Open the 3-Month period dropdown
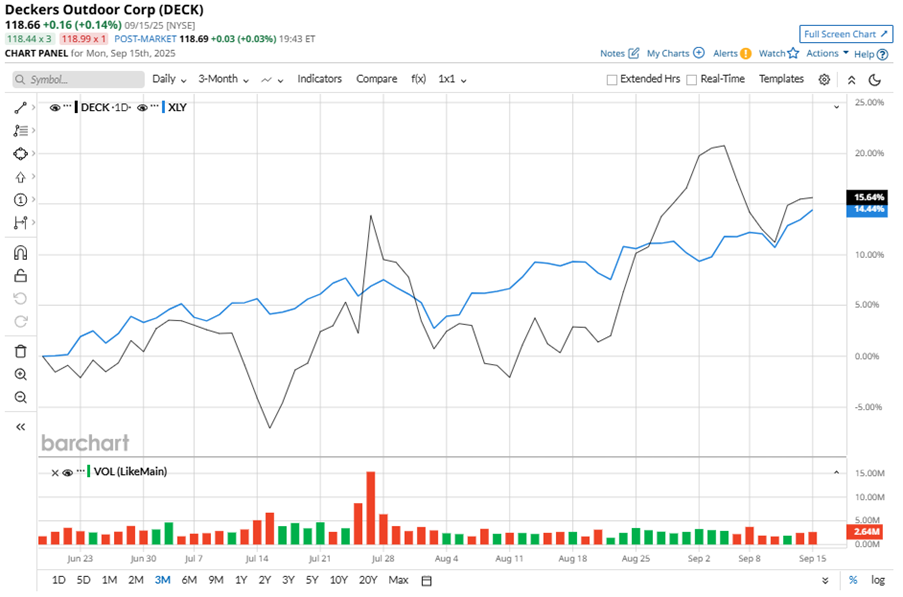 pyautogui.click(x=223, y=79)
